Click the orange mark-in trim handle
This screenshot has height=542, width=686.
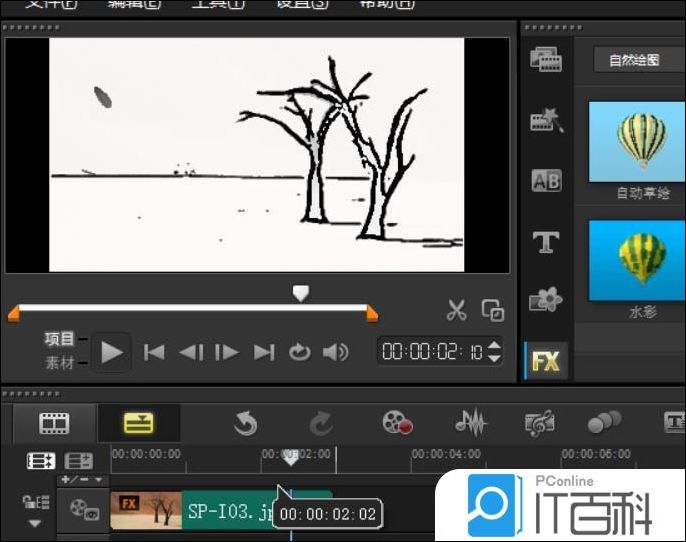click(13, 313)
